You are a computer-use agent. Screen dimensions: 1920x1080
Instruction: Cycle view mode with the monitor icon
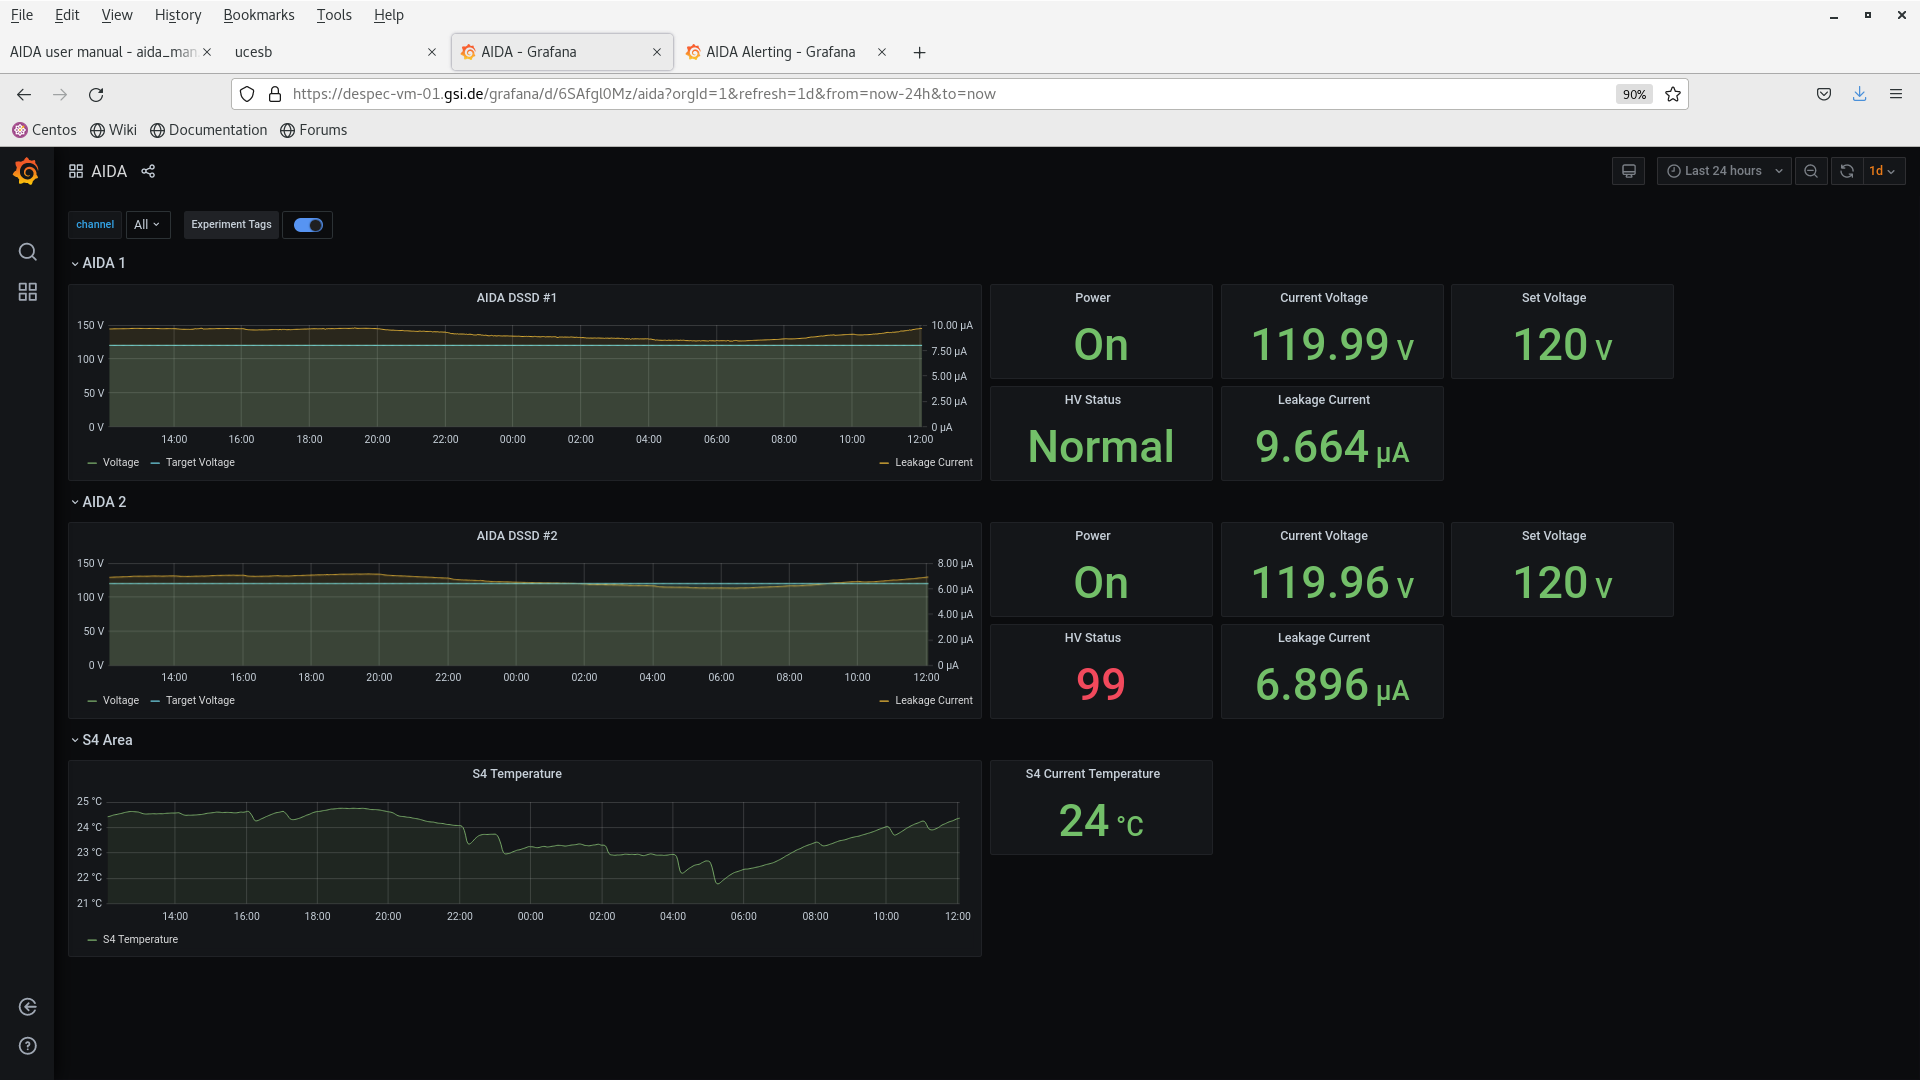pos(1628,171)
